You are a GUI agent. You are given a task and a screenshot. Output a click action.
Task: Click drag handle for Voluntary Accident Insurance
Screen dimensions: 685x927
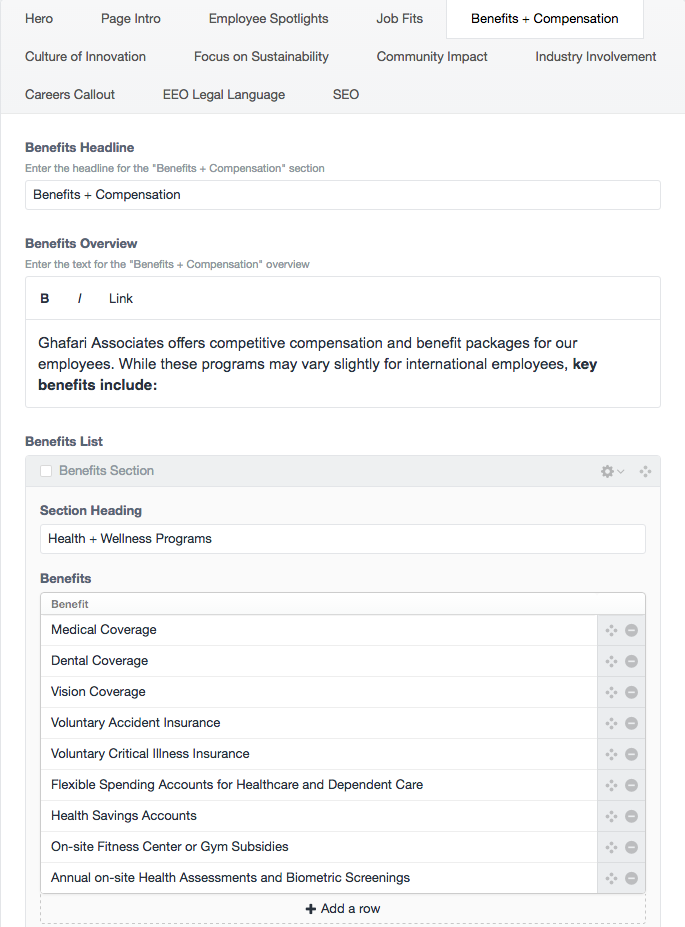611,723
